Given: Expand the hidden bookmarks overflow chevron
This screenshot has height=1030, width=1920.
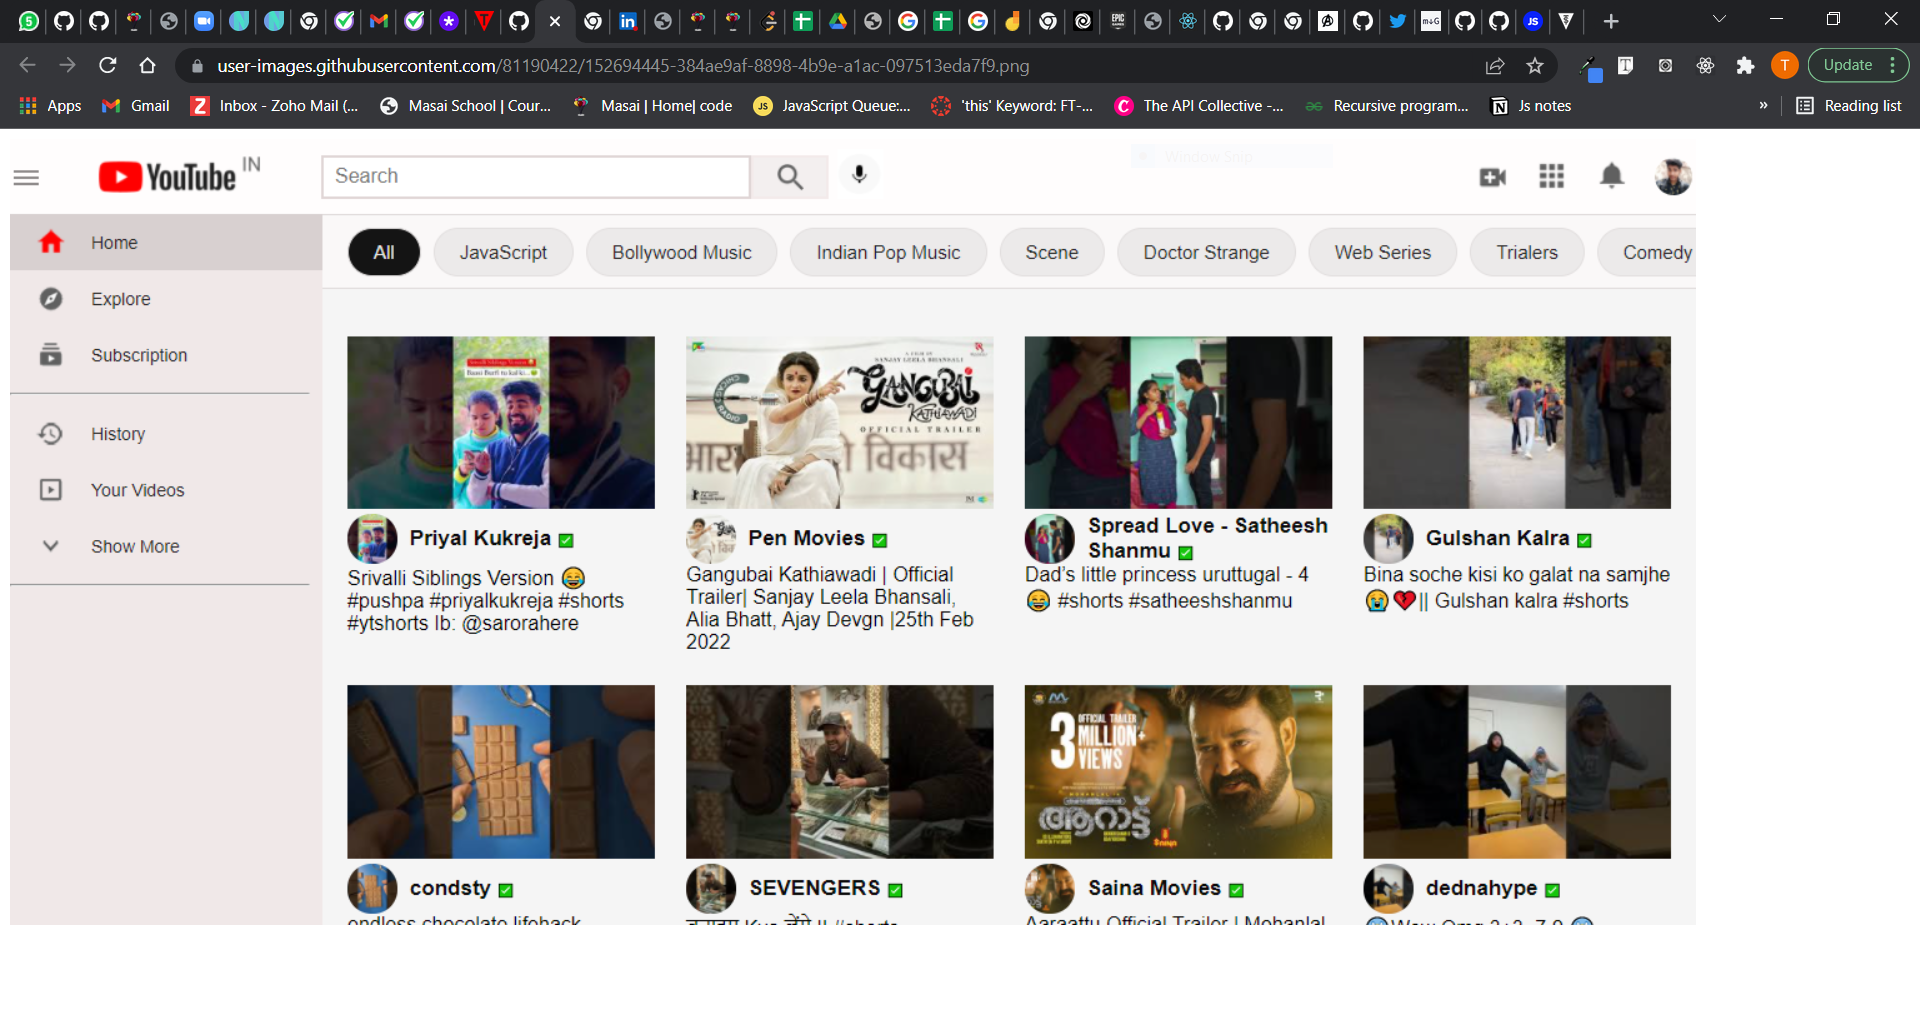Looking at the screenshot, I should [x=1763, y=106].
